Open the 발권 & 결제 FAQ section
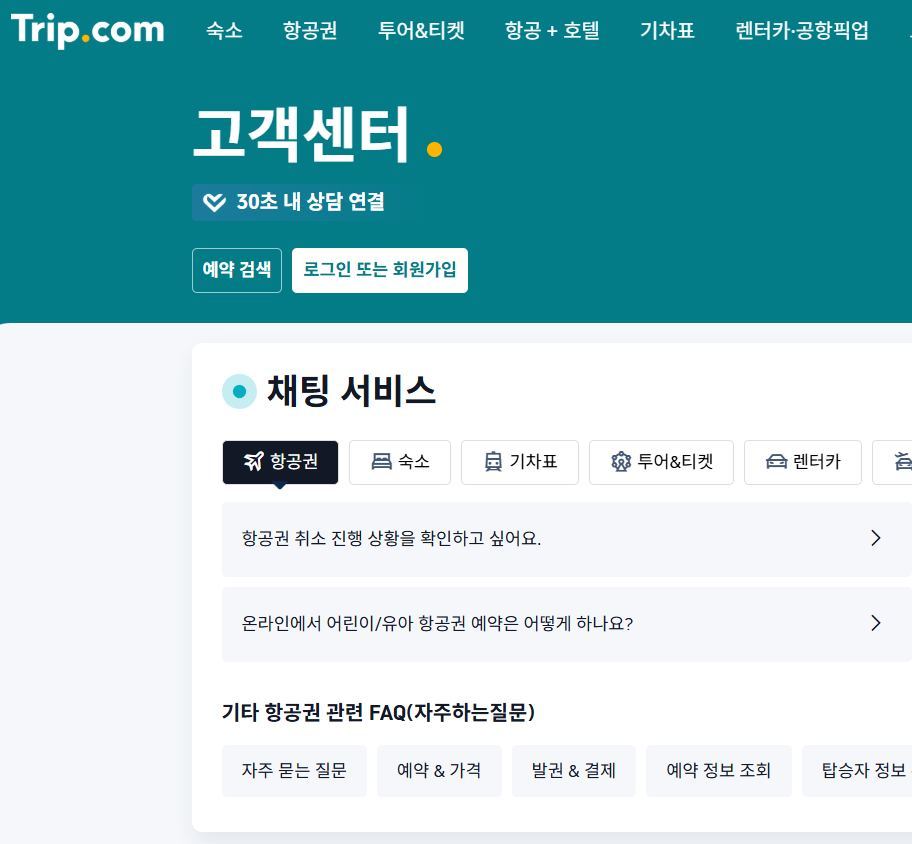The width and height of the screenshot is (912, 844). click(x=573, y=770)
